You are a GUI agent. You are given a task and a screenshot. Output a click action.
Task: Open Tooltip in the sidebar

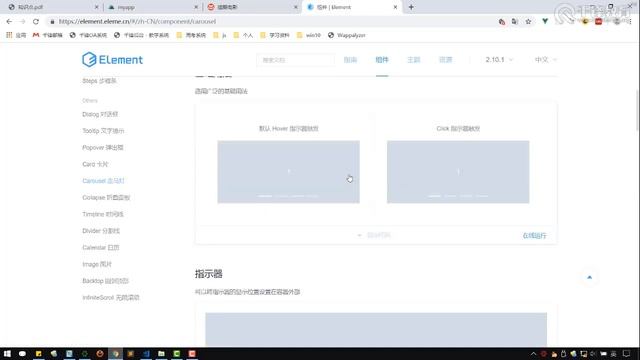point(103,131)
